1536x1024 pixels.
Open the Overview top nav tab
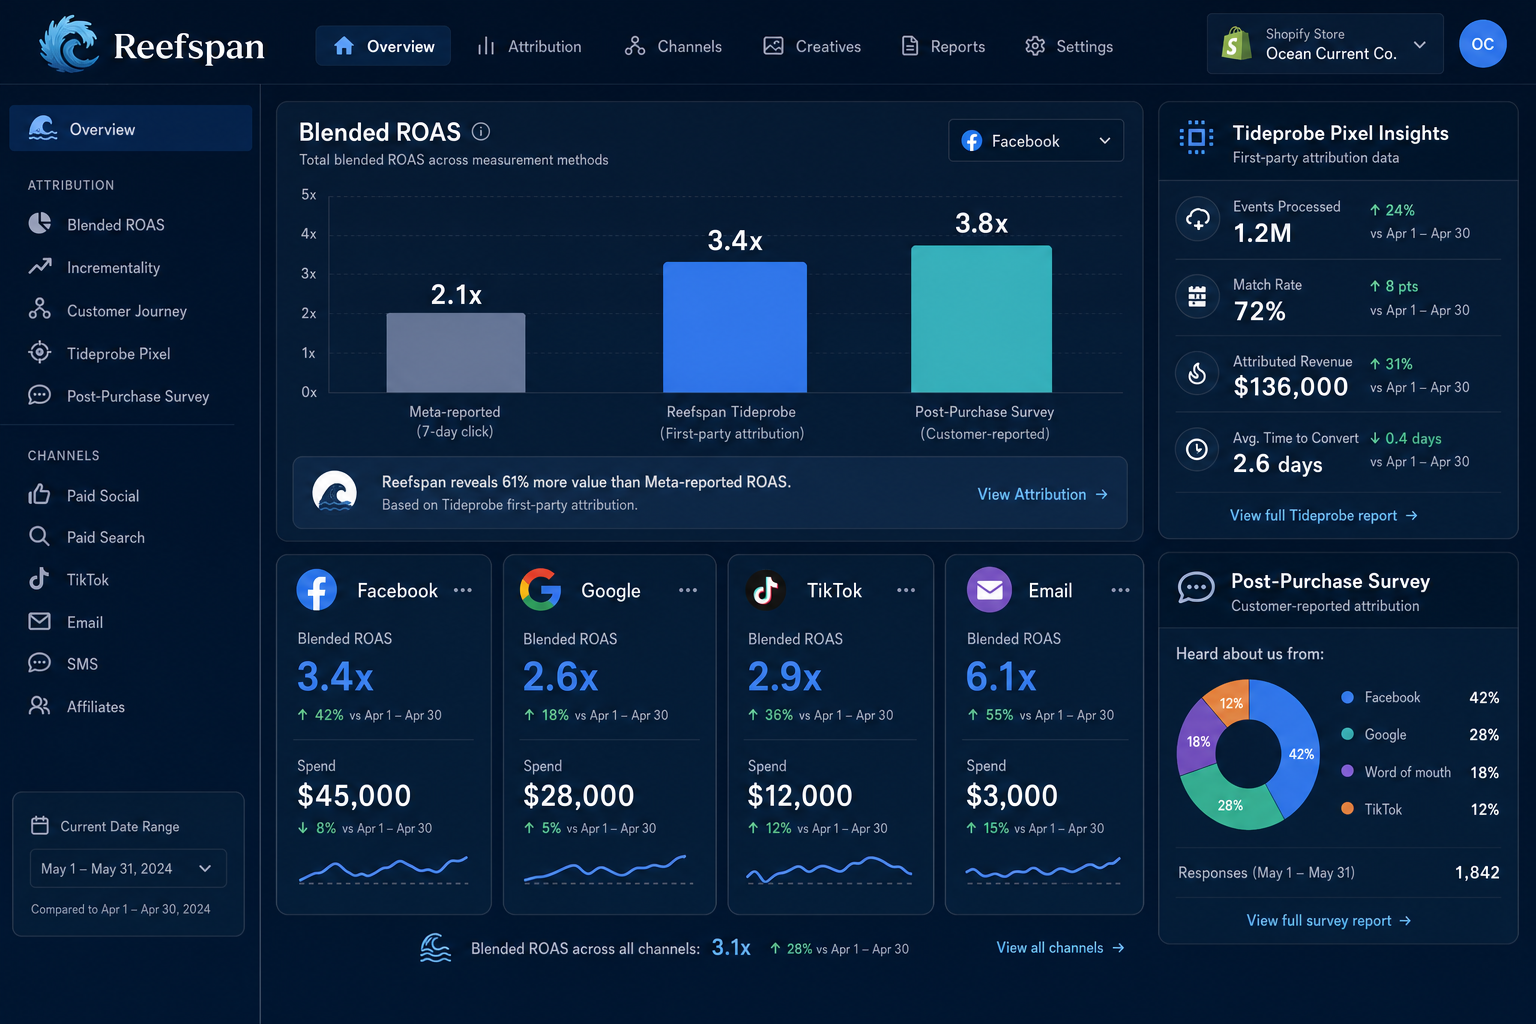click(383, 46)
